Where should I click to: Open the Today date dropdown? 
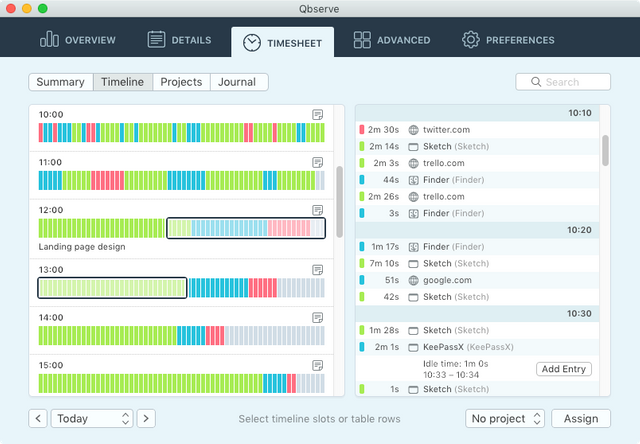[92, 419]
